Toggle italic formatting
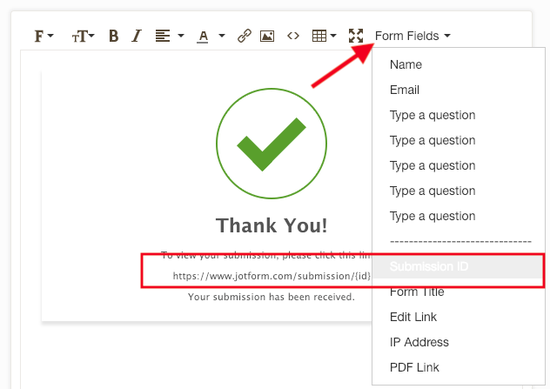 (x=136, y=36)
